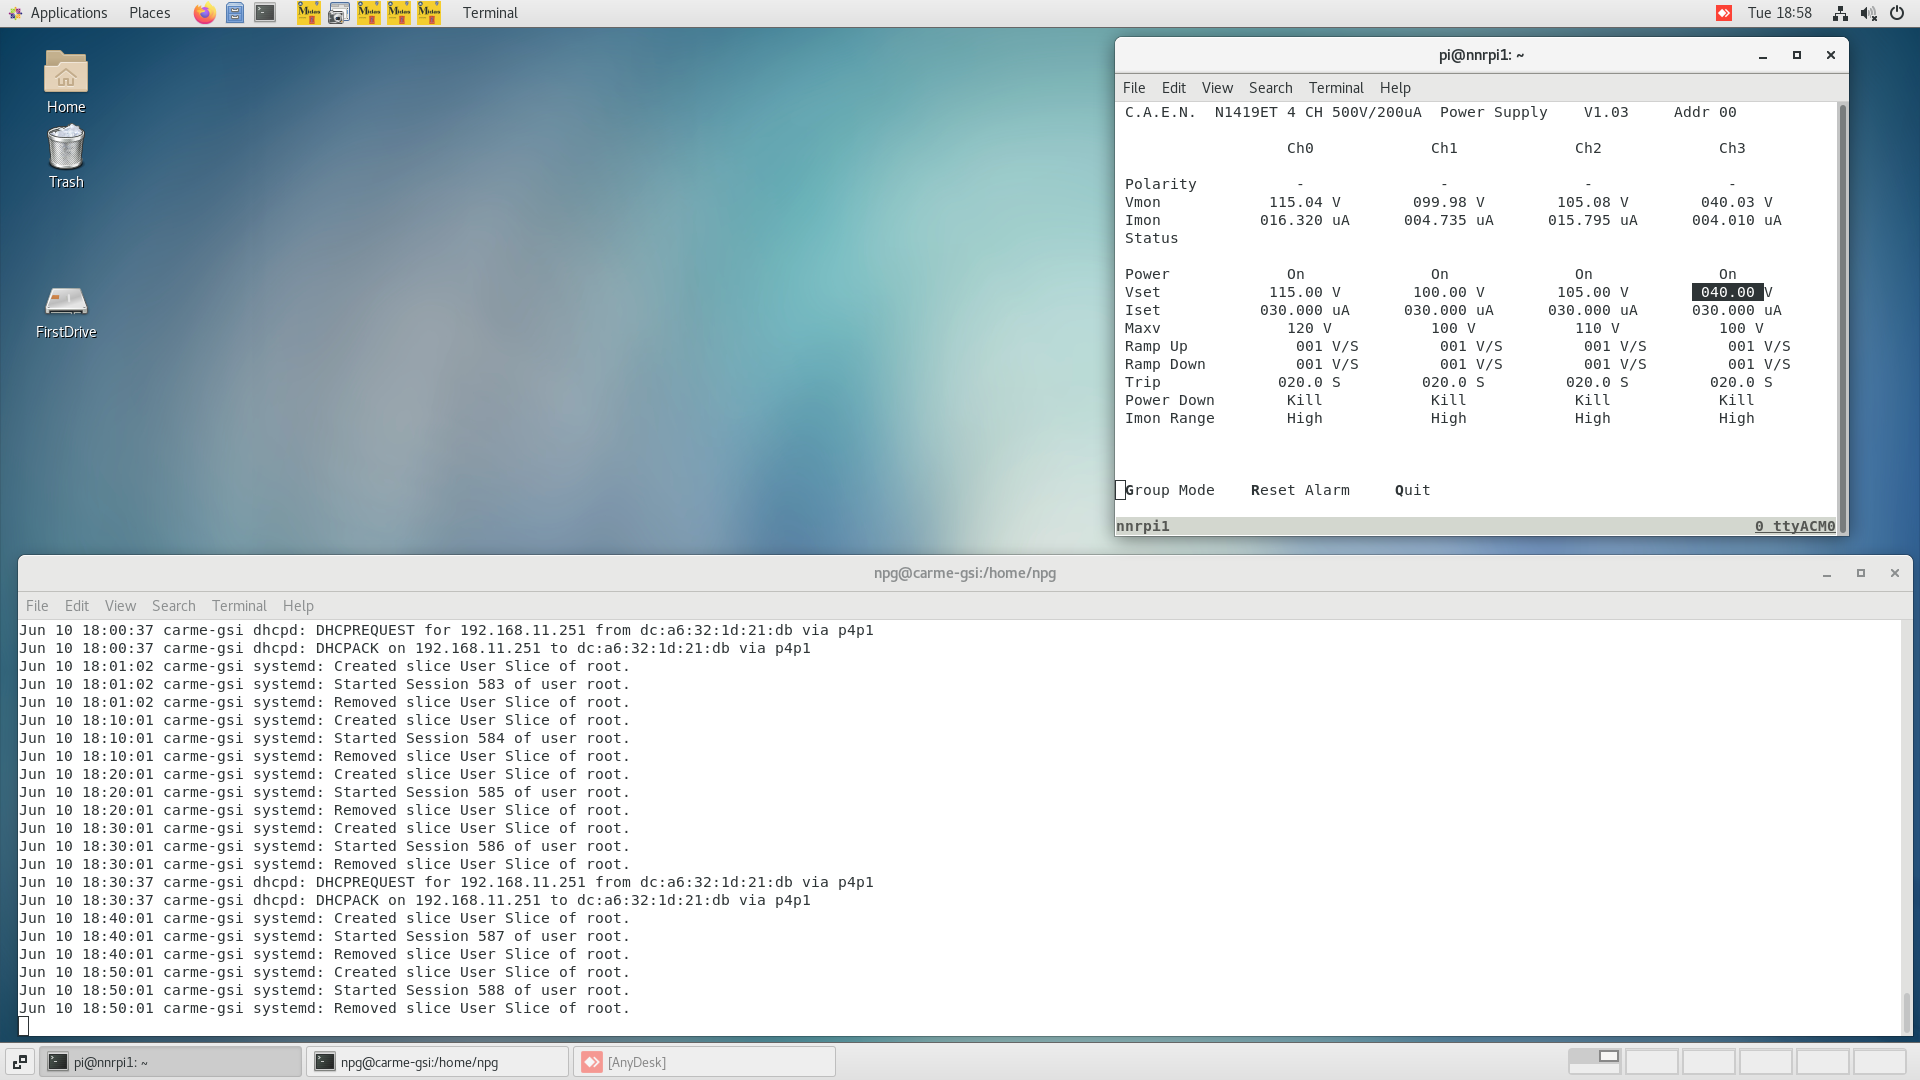Launch the first Midas shortcut in the panel
1920x1080 pixels.
click(x=308, y=13)
